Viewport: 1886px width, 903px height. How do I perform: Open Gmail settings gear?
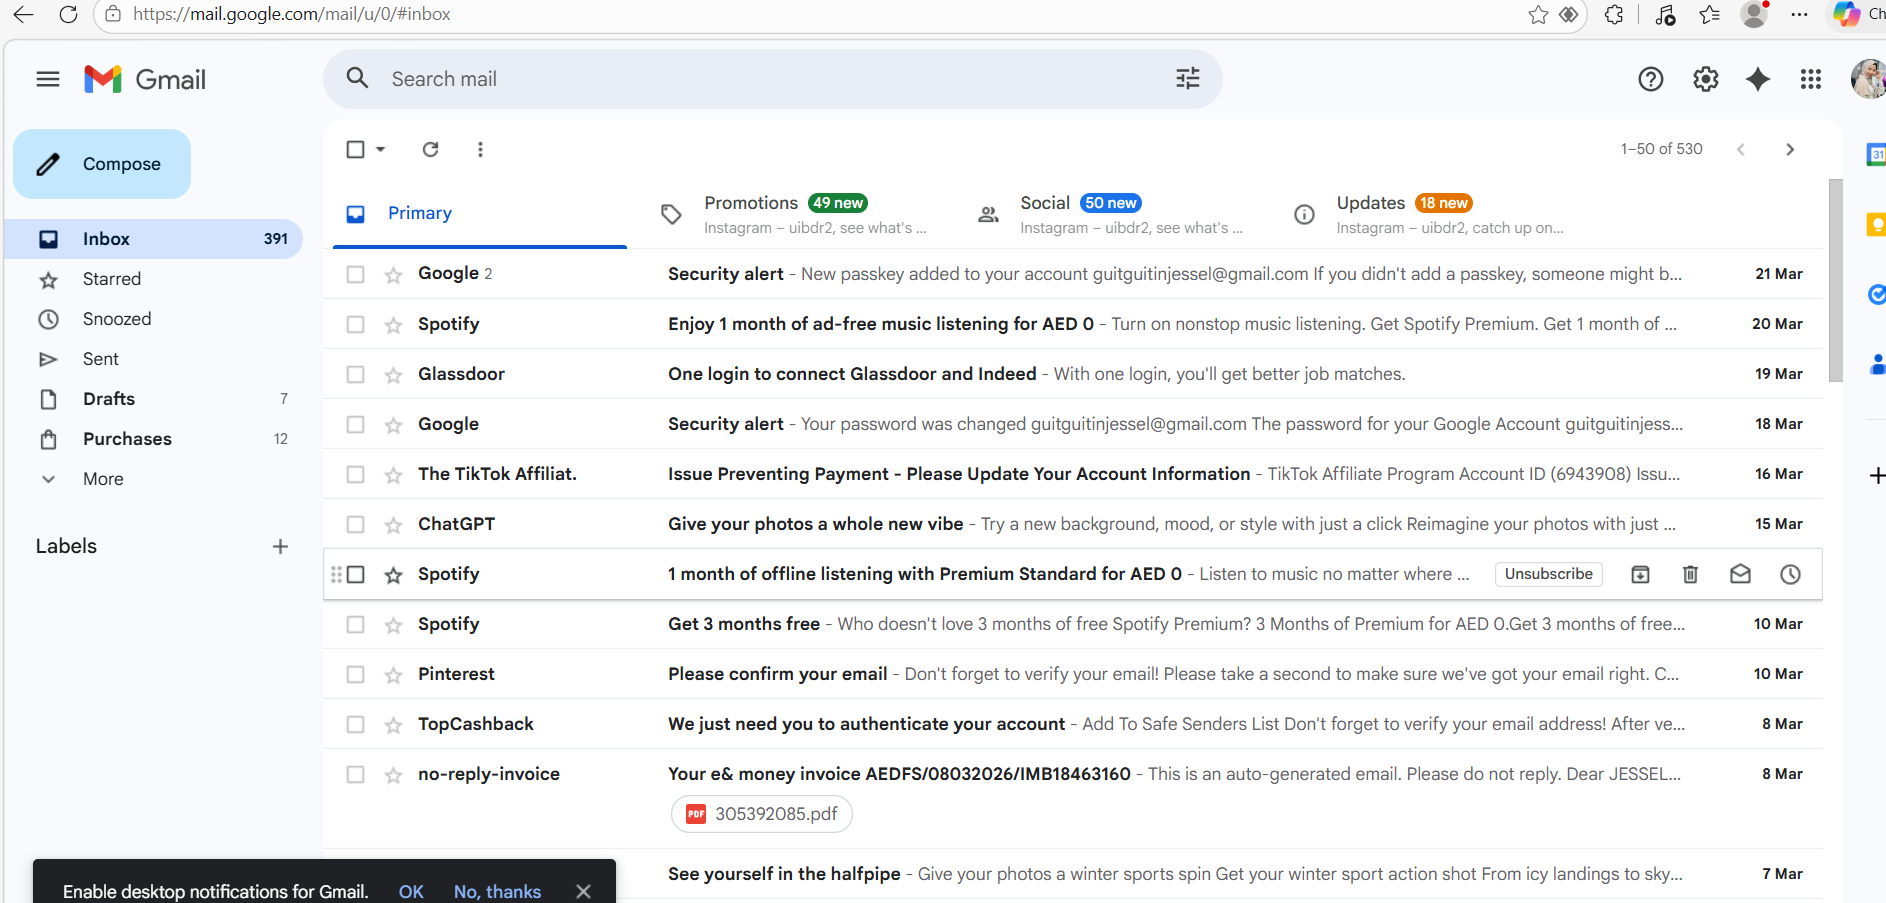pos(1705,79)
